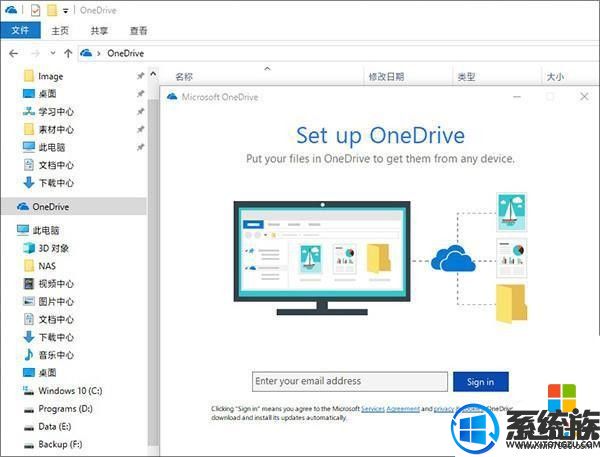Viewport: 600px width, 457px height.
Task: Open 下载中心 under quick access
Action: tap(56, 183)
